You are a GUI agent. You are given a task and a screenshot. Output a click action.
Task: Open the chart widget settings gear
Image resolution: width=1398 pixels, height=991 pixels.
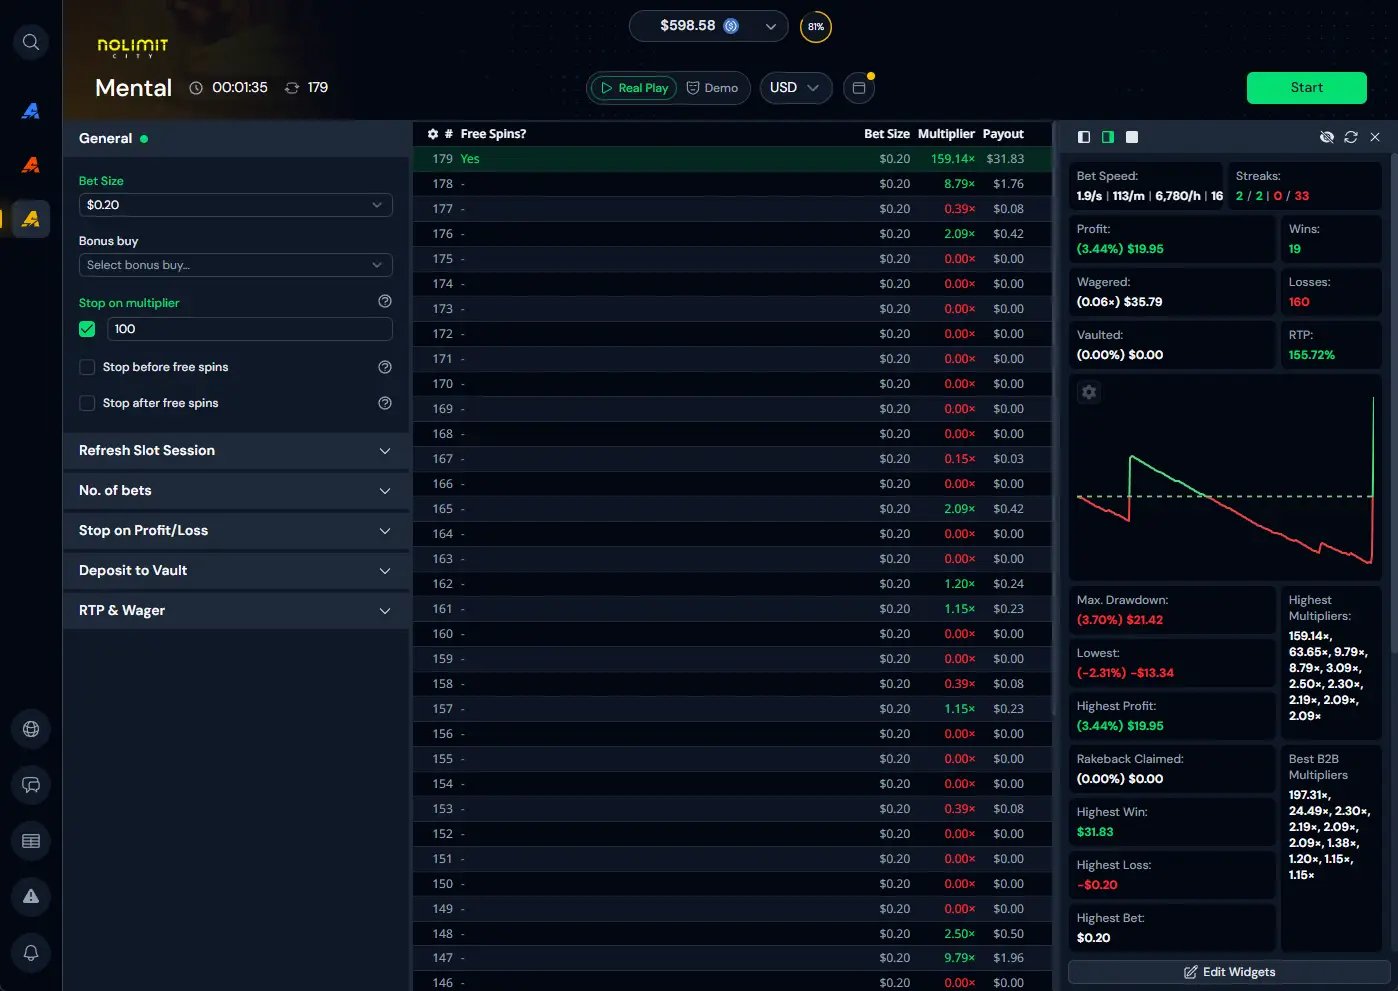click(1089, 392)
